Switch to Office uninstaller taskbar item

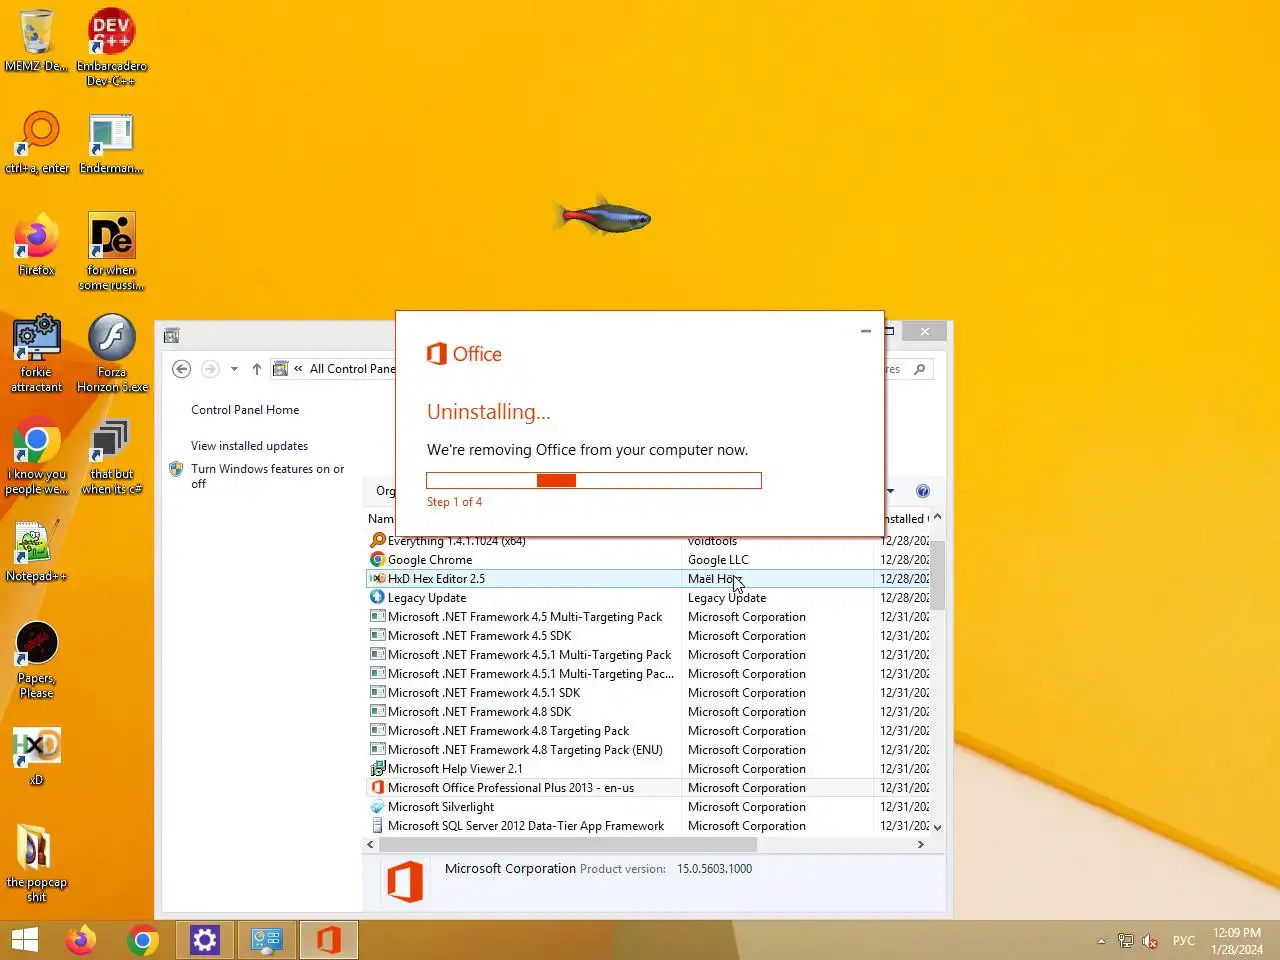pos(329,940)
